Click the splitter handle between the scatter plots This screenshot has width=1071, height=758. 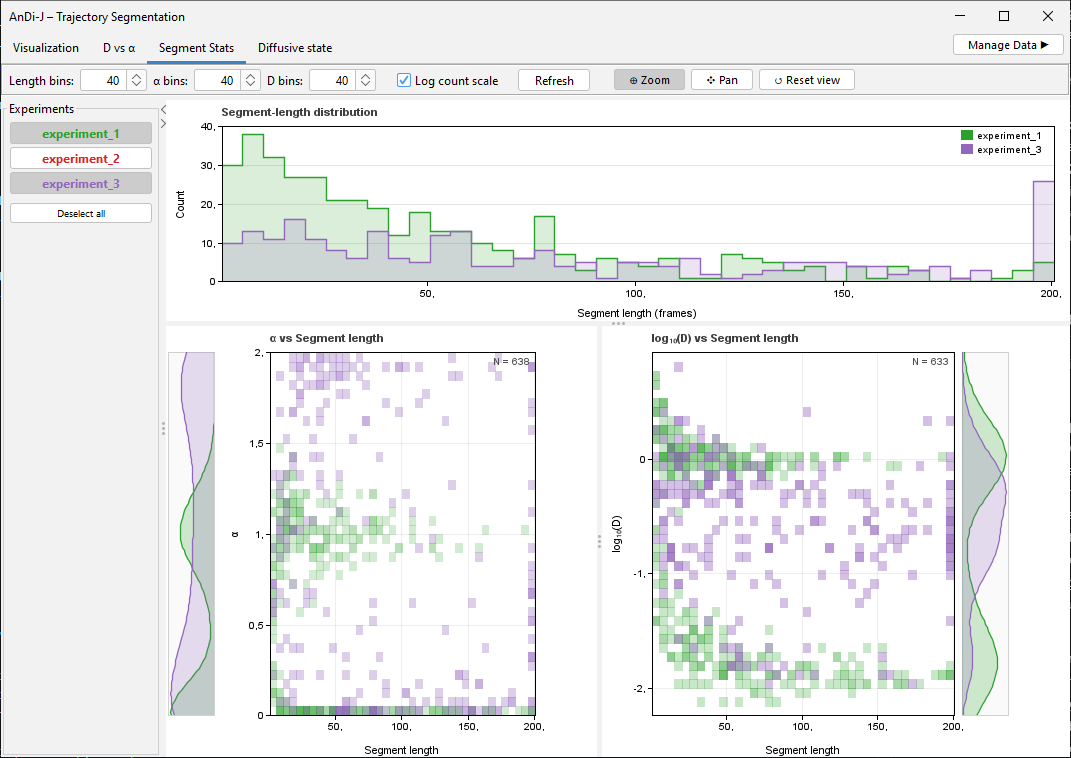click(x=599, y=542)
